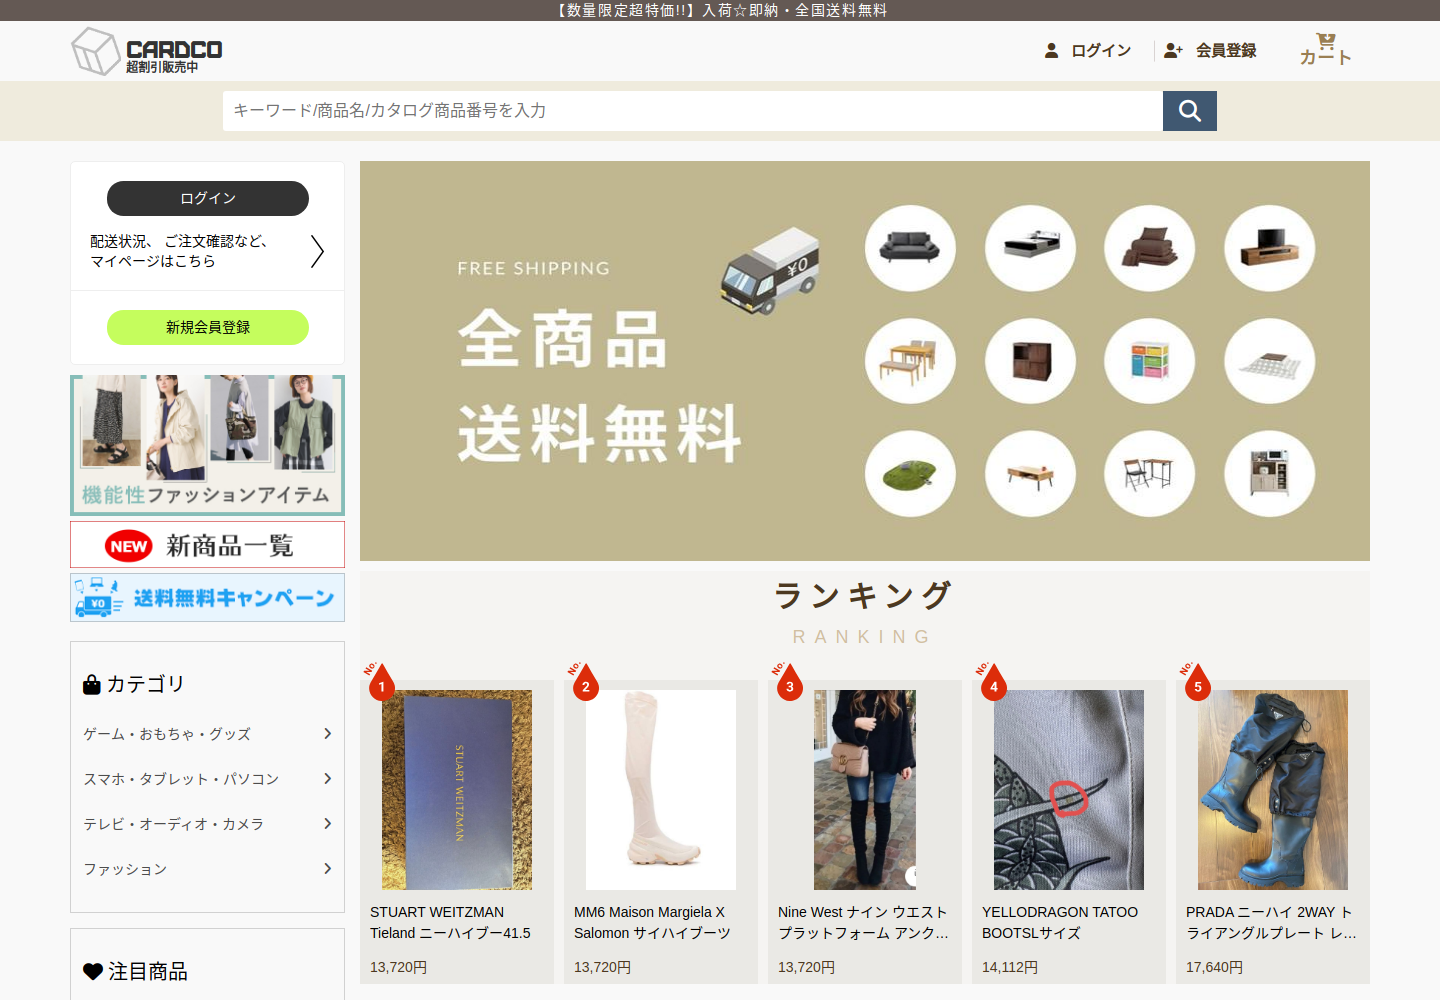This screenshot has width=1440, height=1000.
Task: Open the STUART WEITZMAN box product image
Action: (x=457, y=790)
